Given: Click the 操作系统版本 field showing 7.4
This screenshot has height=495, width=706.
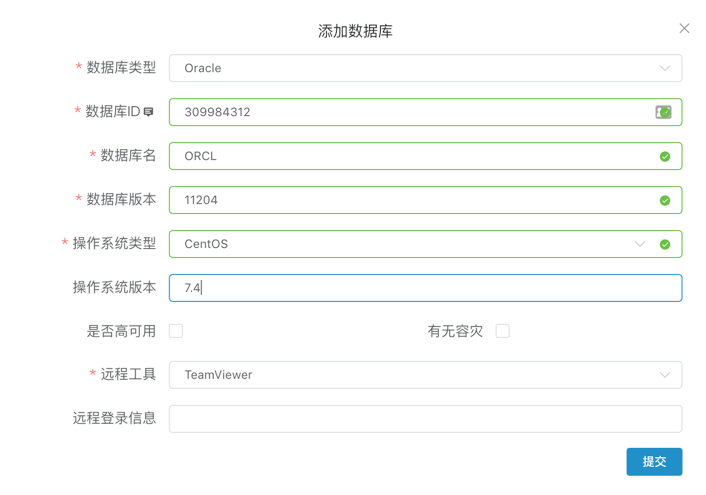Looking at the screenshot, I should click(x=425, y=288).
